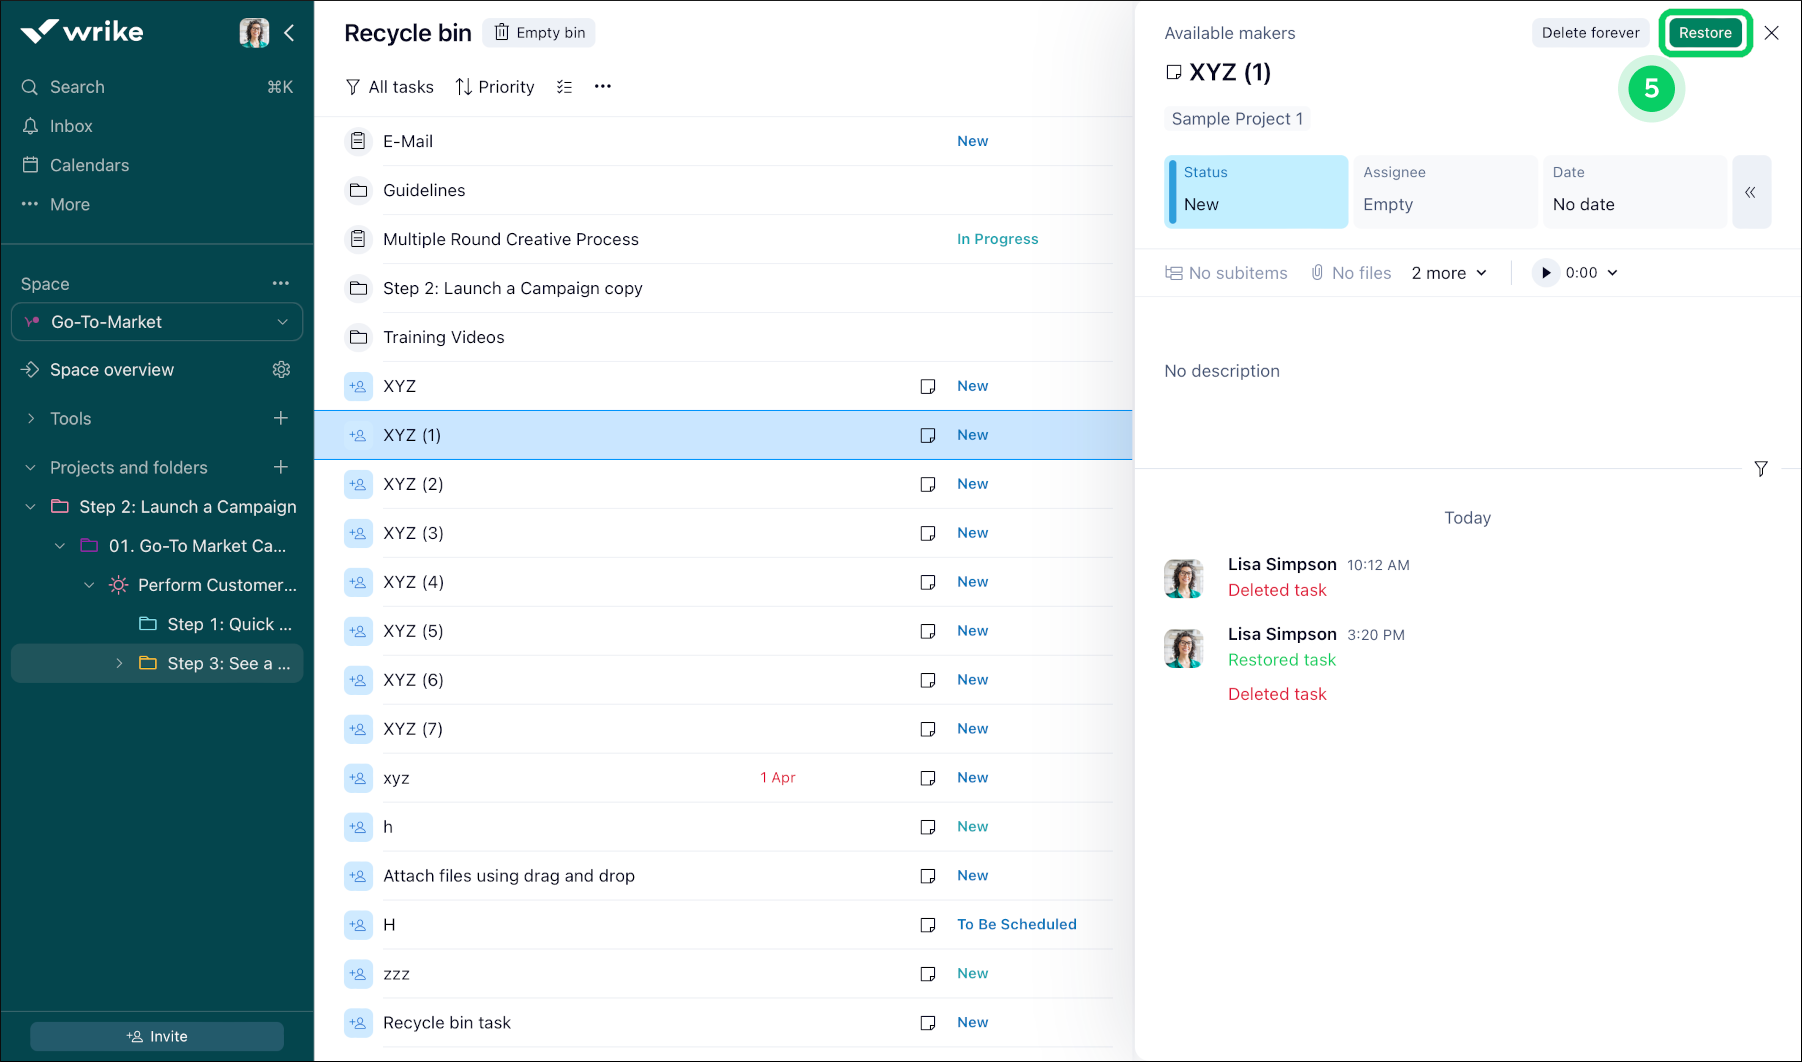Open the three-dot menu on the toolbar

point(602,87)
